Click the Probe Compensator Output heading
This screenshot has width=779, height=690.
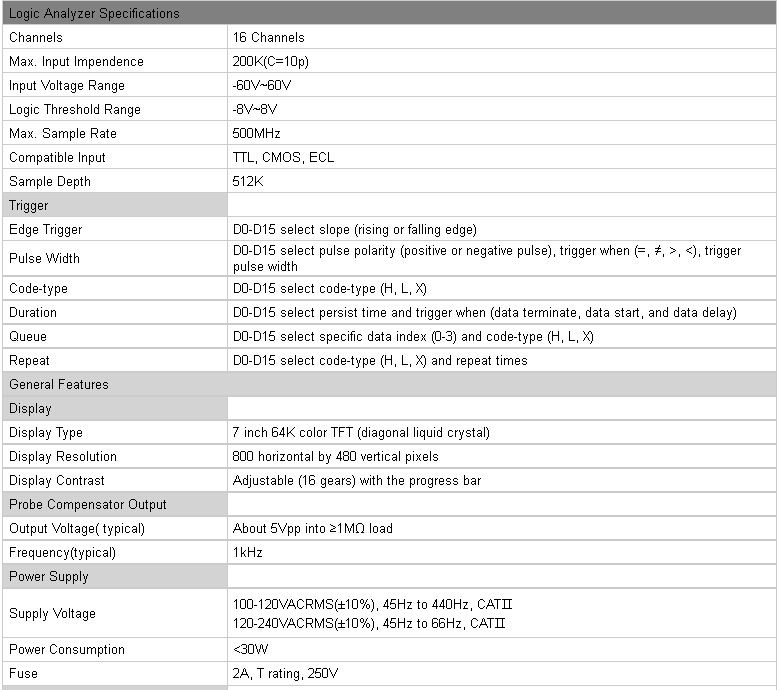click(x=87, y=505)
